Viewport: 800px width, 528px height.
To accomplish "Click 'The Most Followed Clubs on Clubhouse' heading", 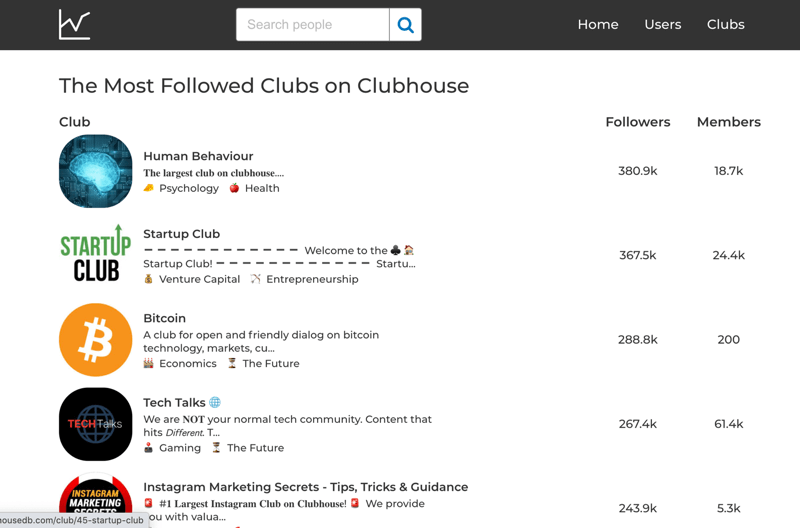I will click(264, 86).
